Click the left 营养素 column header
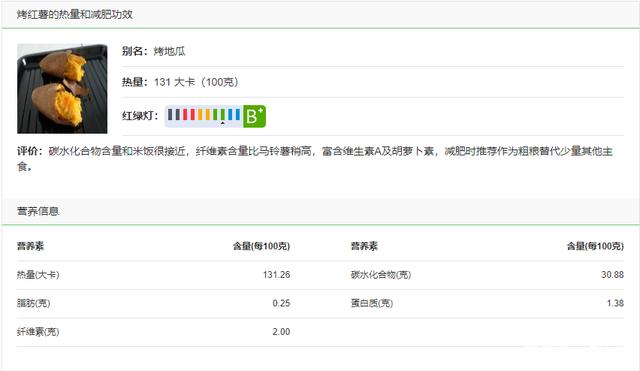Screen dimensions: 640x371 click(x=30, y=246)
